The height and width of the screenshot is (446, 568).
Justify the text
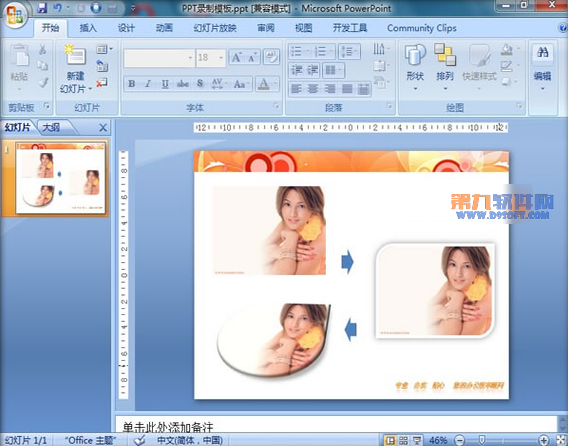(x=347, y=89)
